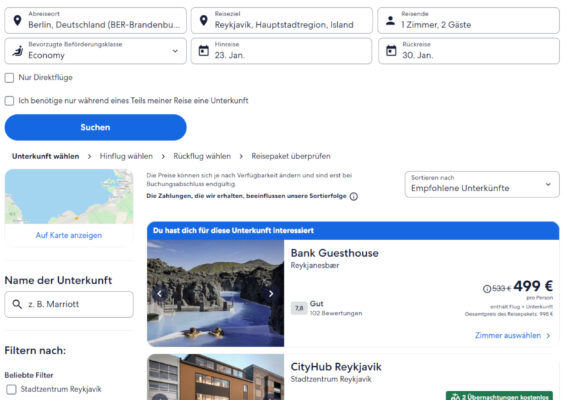Show previous photo of Bank Guesthouse
Screen dimensions: 567x400
(x=159, y=294)
